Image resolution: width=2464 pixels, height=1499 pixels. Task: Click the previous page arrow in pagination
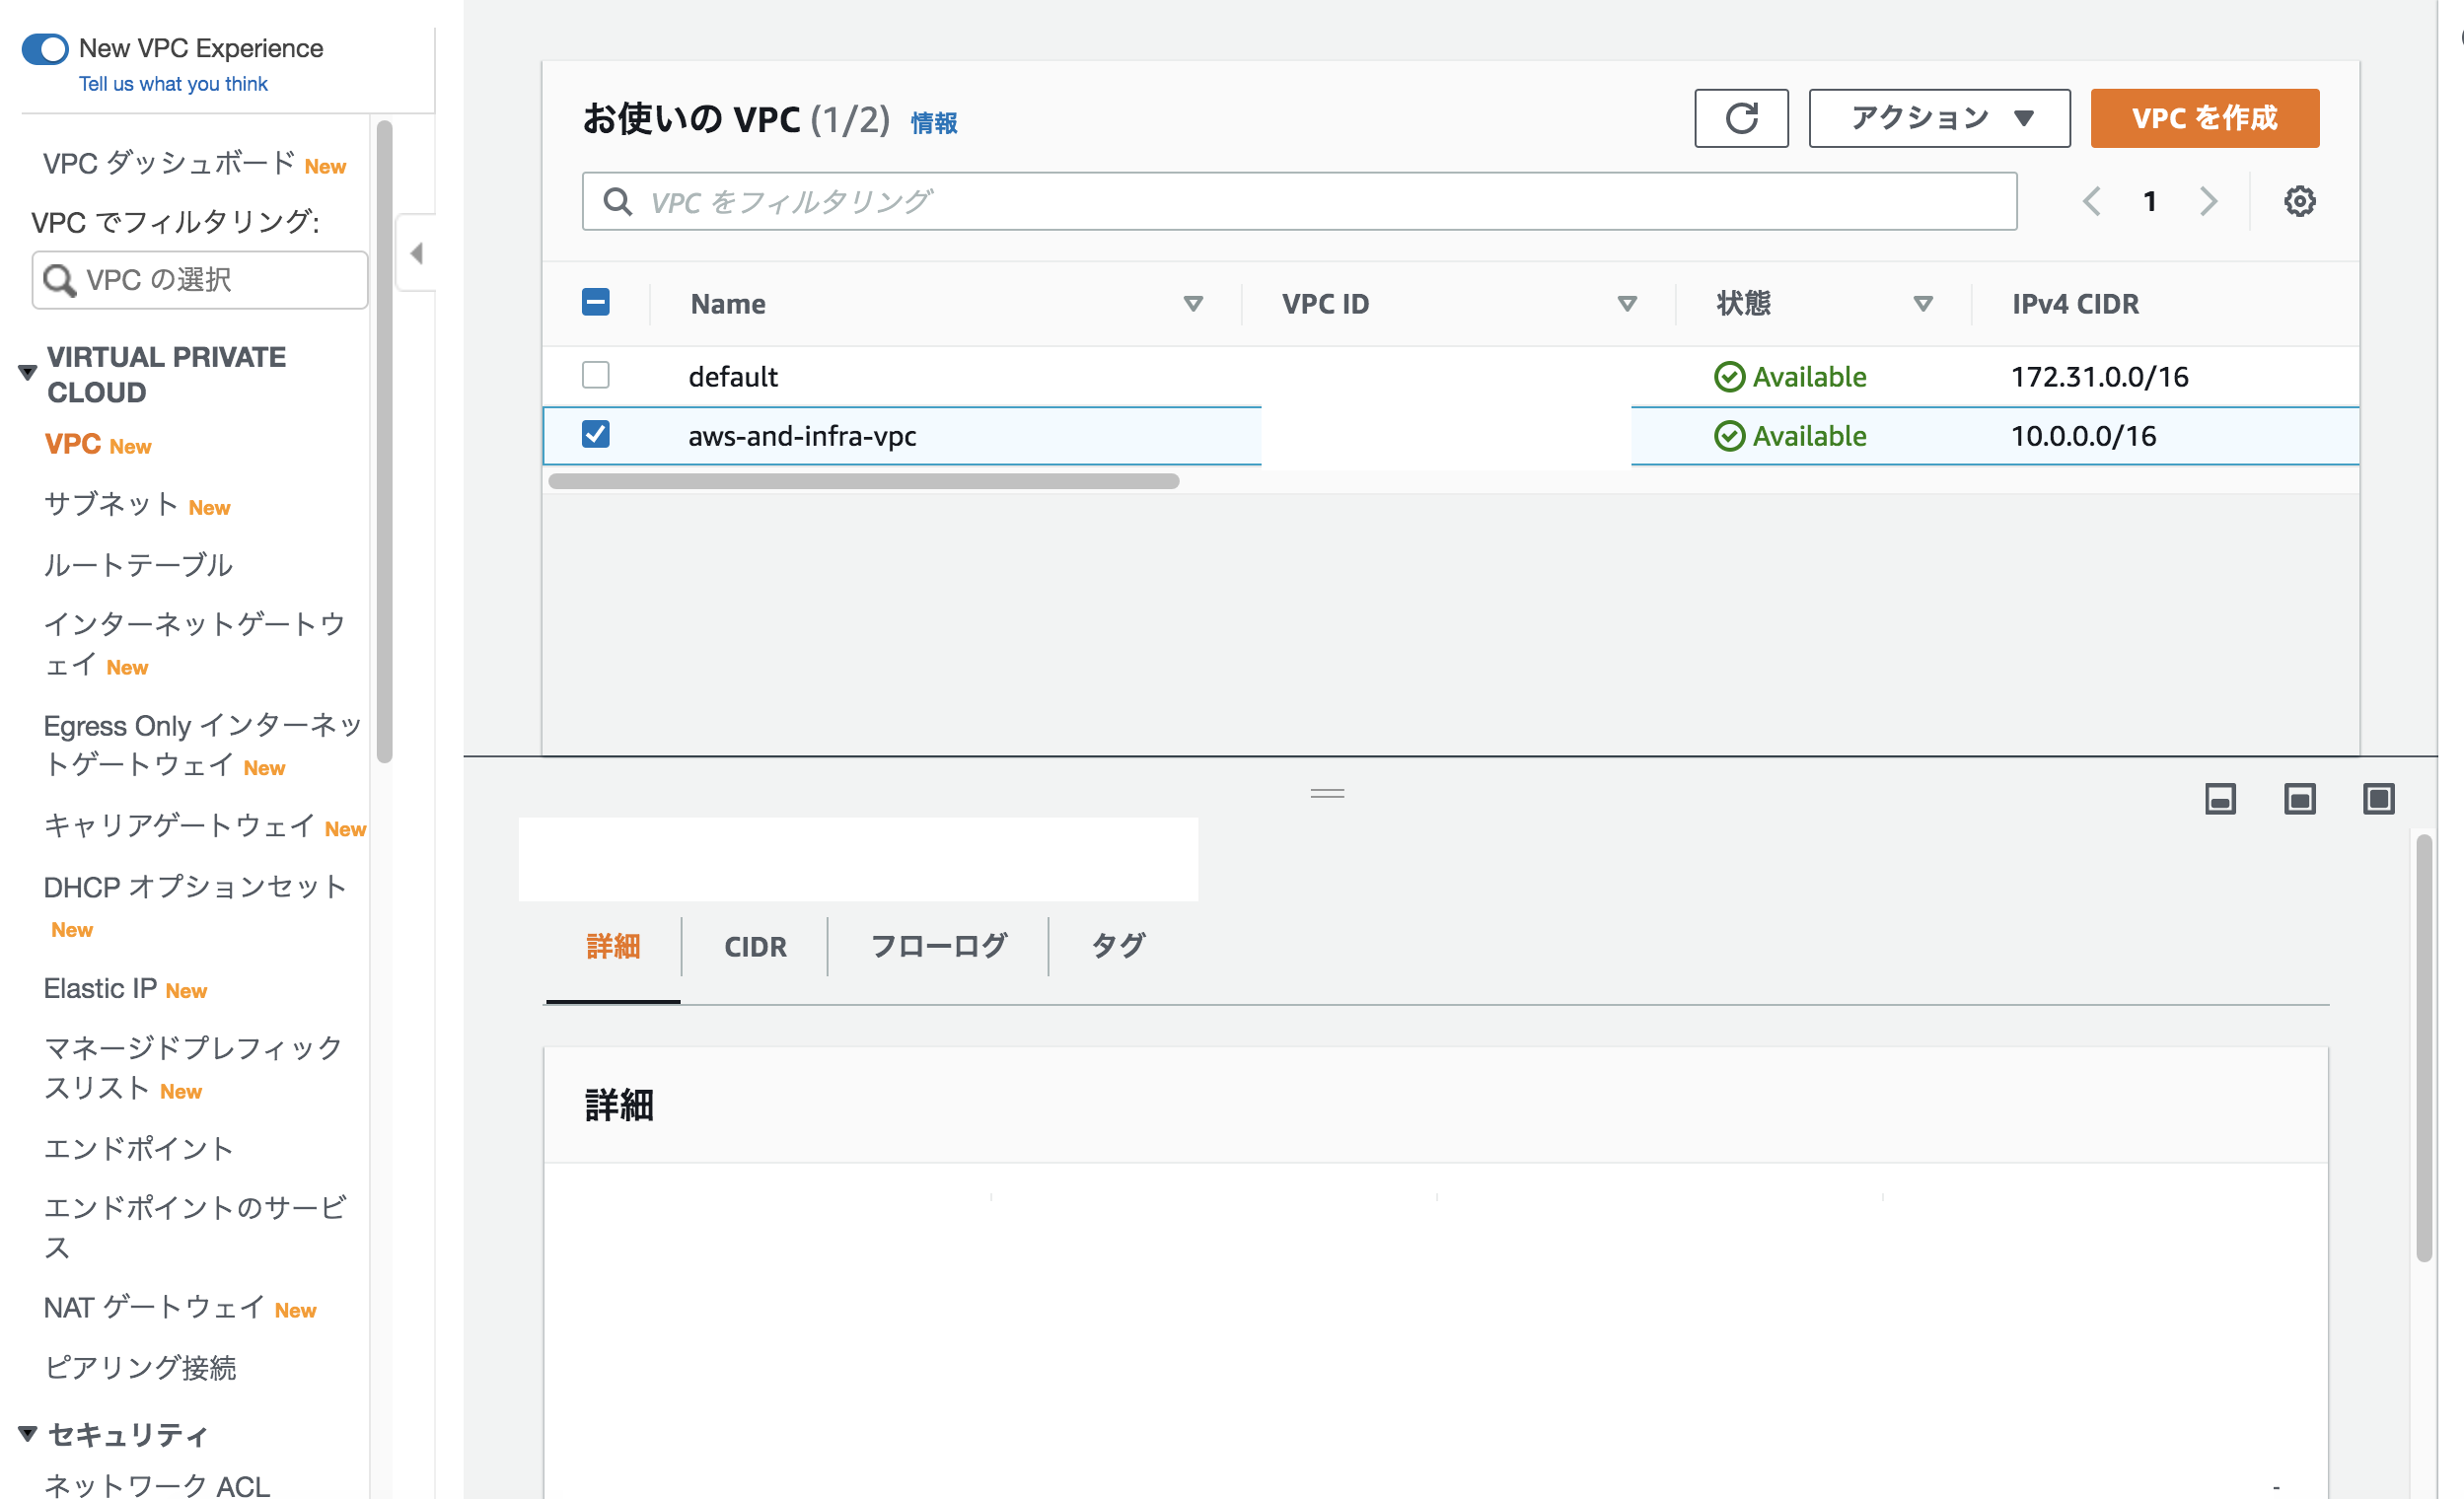(2092, 201)
